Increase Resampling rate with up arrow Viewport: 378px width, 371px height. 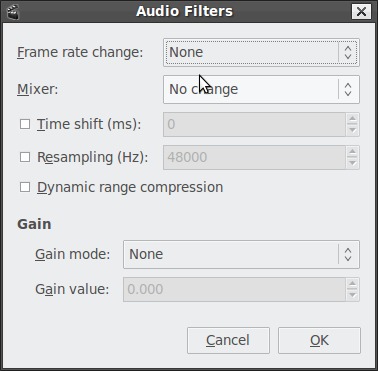(353, 152)
